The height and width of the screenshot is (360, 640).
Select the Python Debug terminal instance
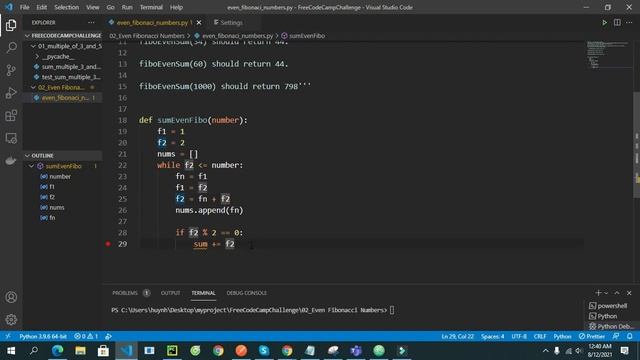click(611, 326)
